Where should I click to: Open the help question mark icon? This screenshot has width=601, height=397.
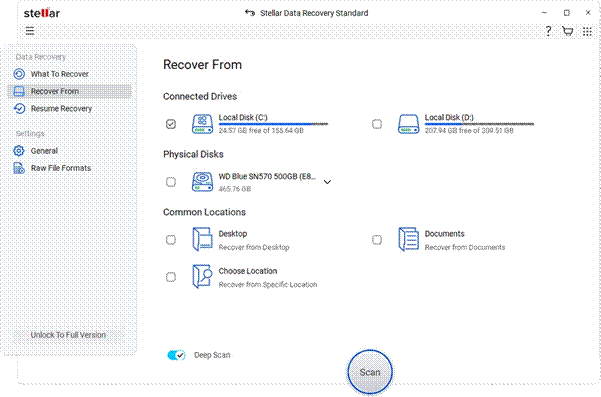tap(548, 31)
